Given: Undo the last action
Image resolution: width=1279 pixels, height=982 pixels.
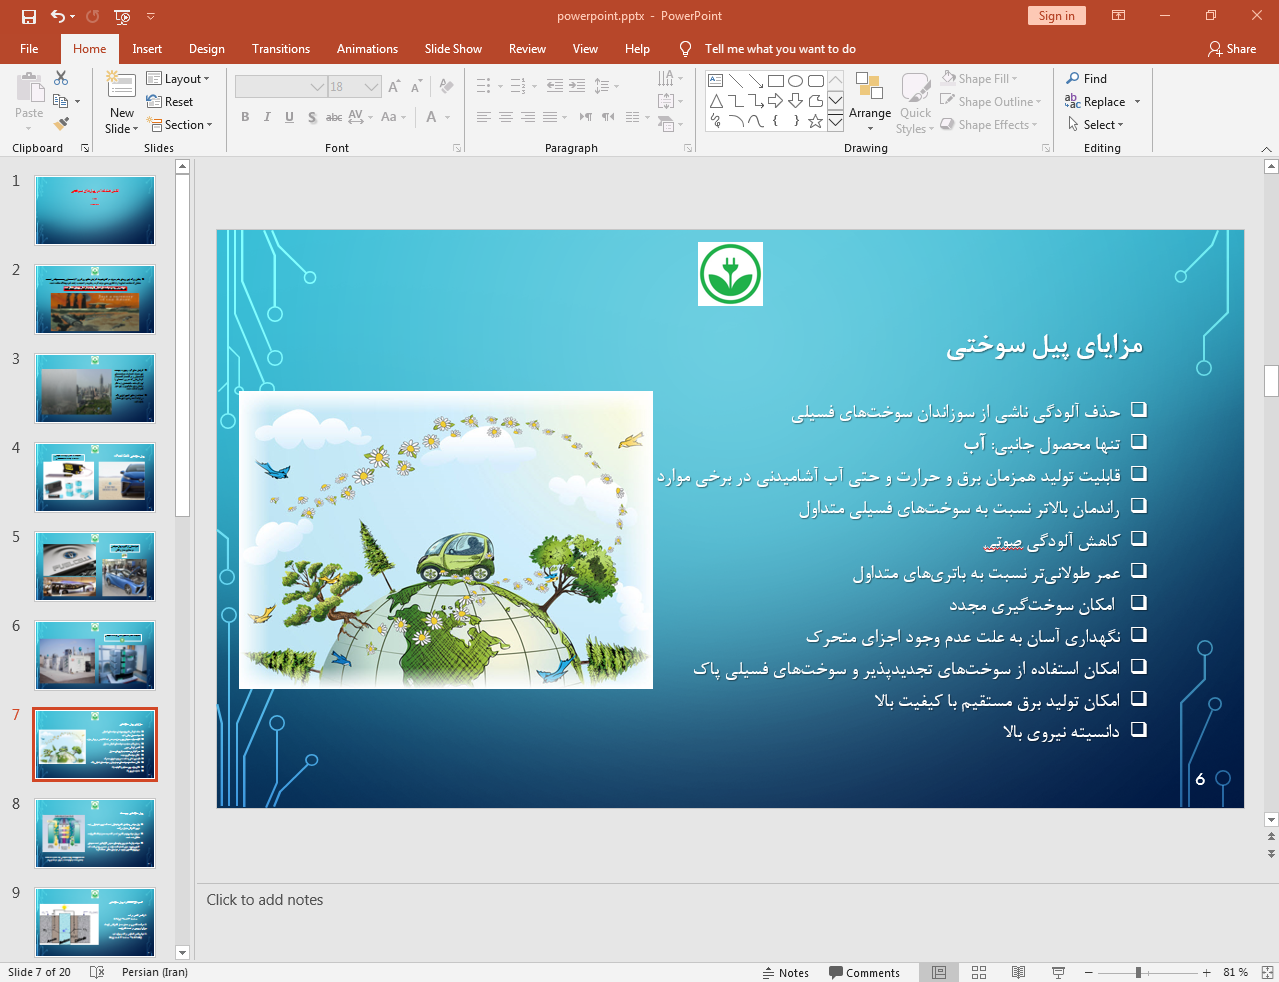Looking at the screenshot, I should pyautogui.click(x=58, y=16).
